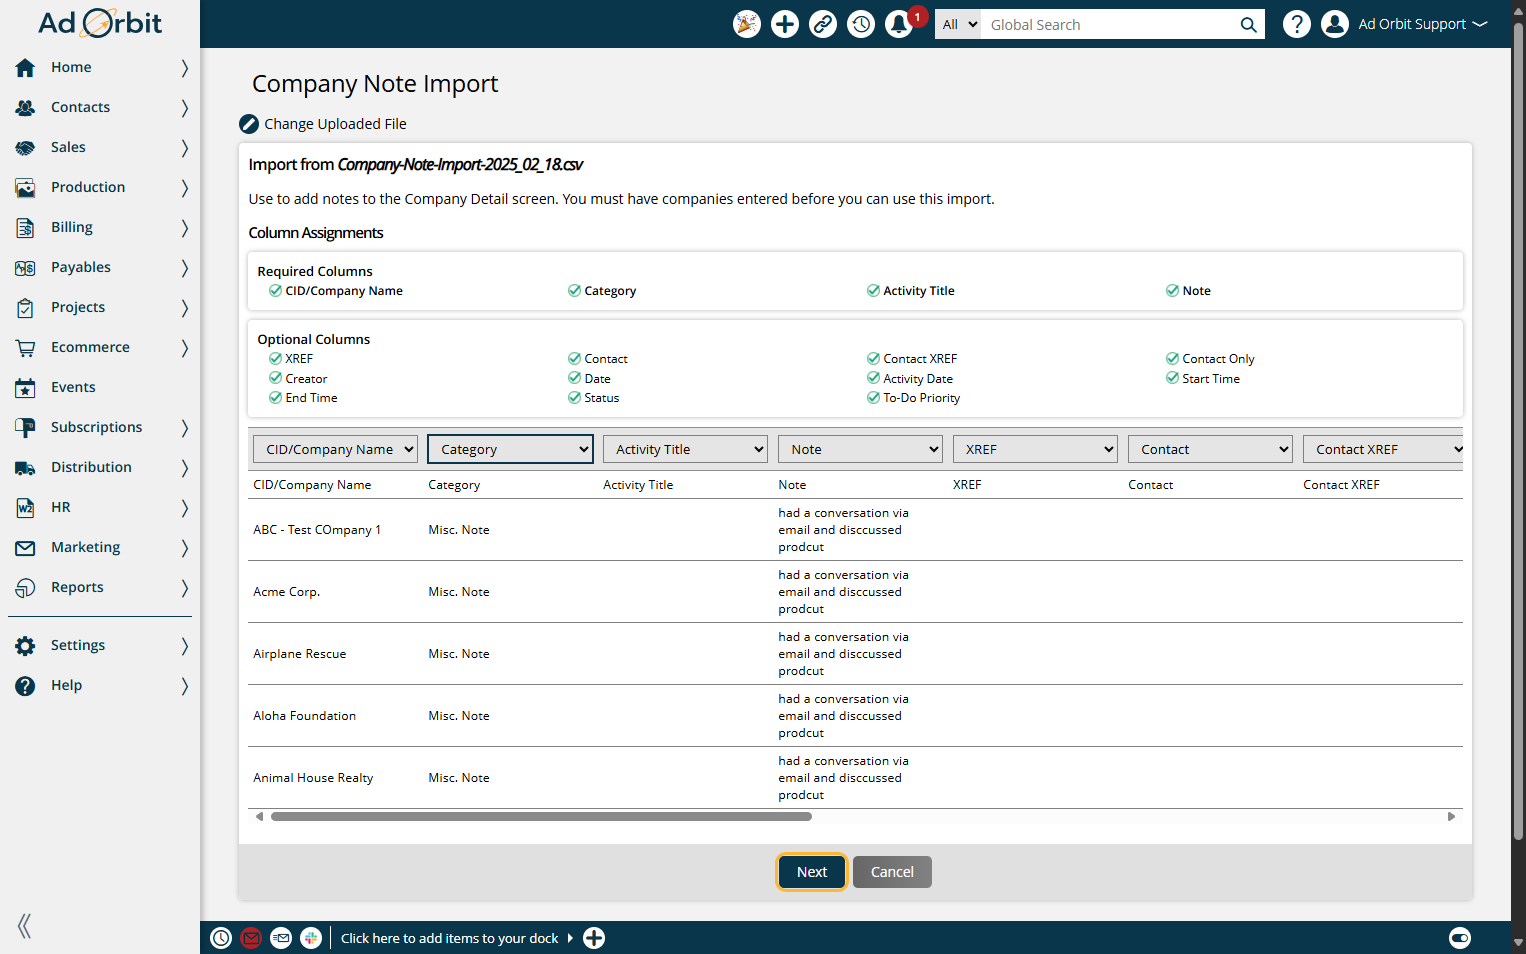The image size is (1526, 954).
Task: Click the Projects clipboard icon in sidebar
Action: pos(25,307)
